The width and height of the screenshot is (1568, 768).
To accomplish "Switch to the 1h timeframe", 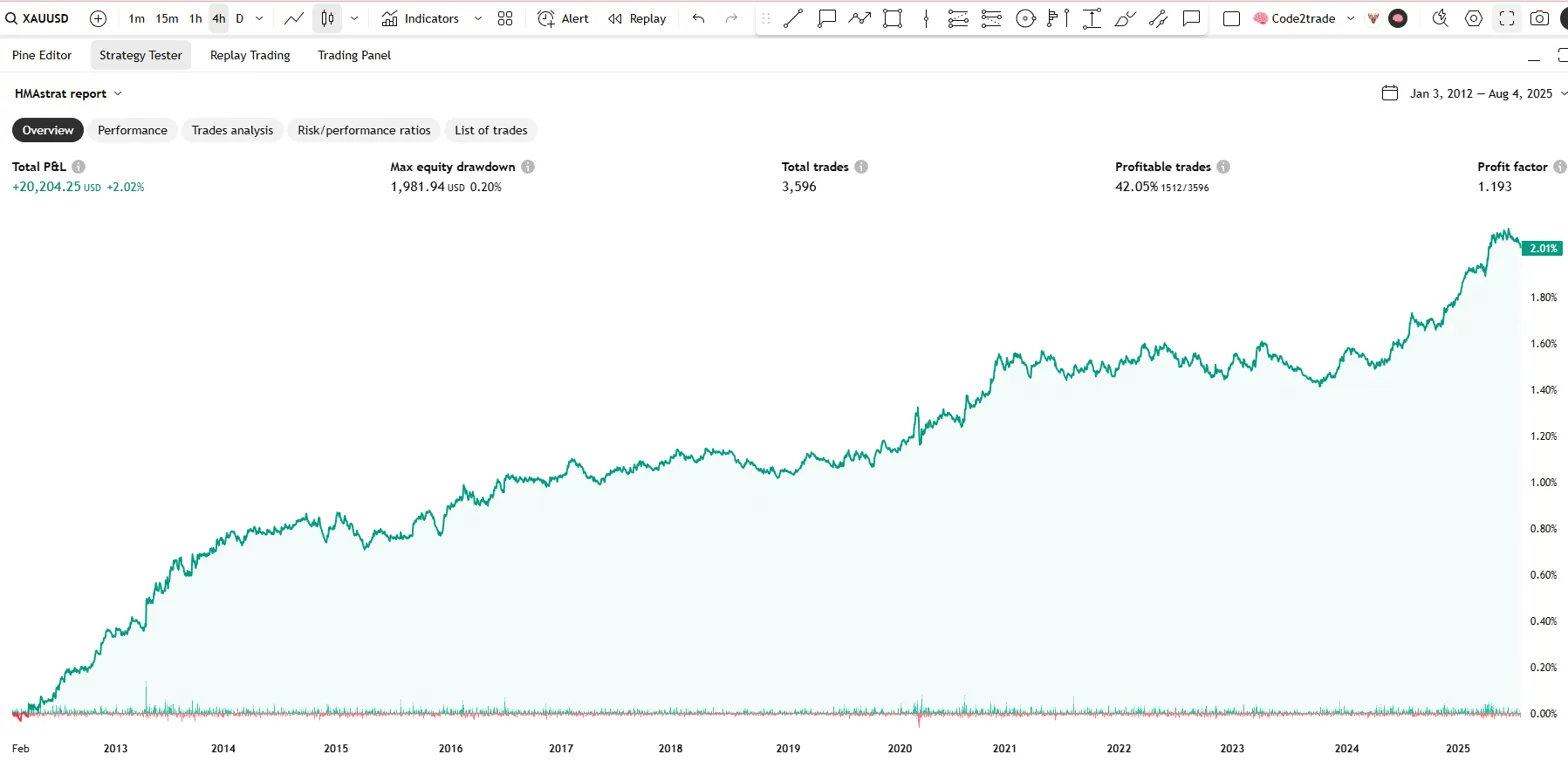I will click(196, 18).
